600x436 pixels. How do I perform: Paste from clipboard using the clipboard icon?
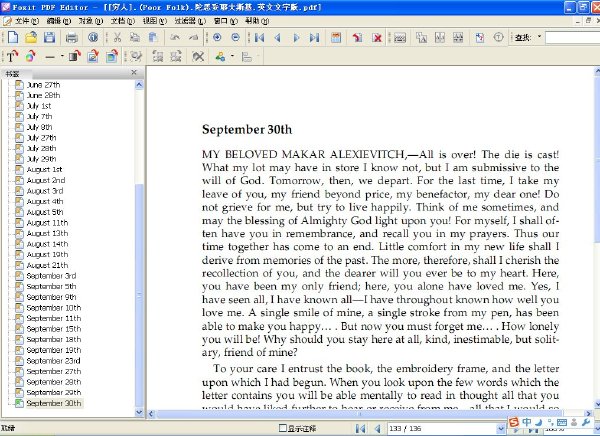(153, 38)
